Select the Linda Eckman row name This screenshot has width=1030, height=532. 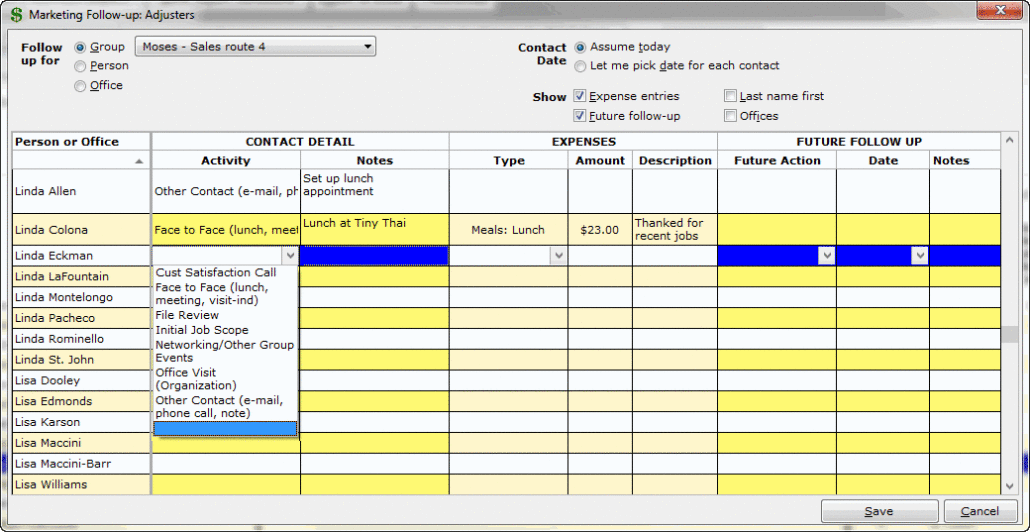(x=53, y=255)
